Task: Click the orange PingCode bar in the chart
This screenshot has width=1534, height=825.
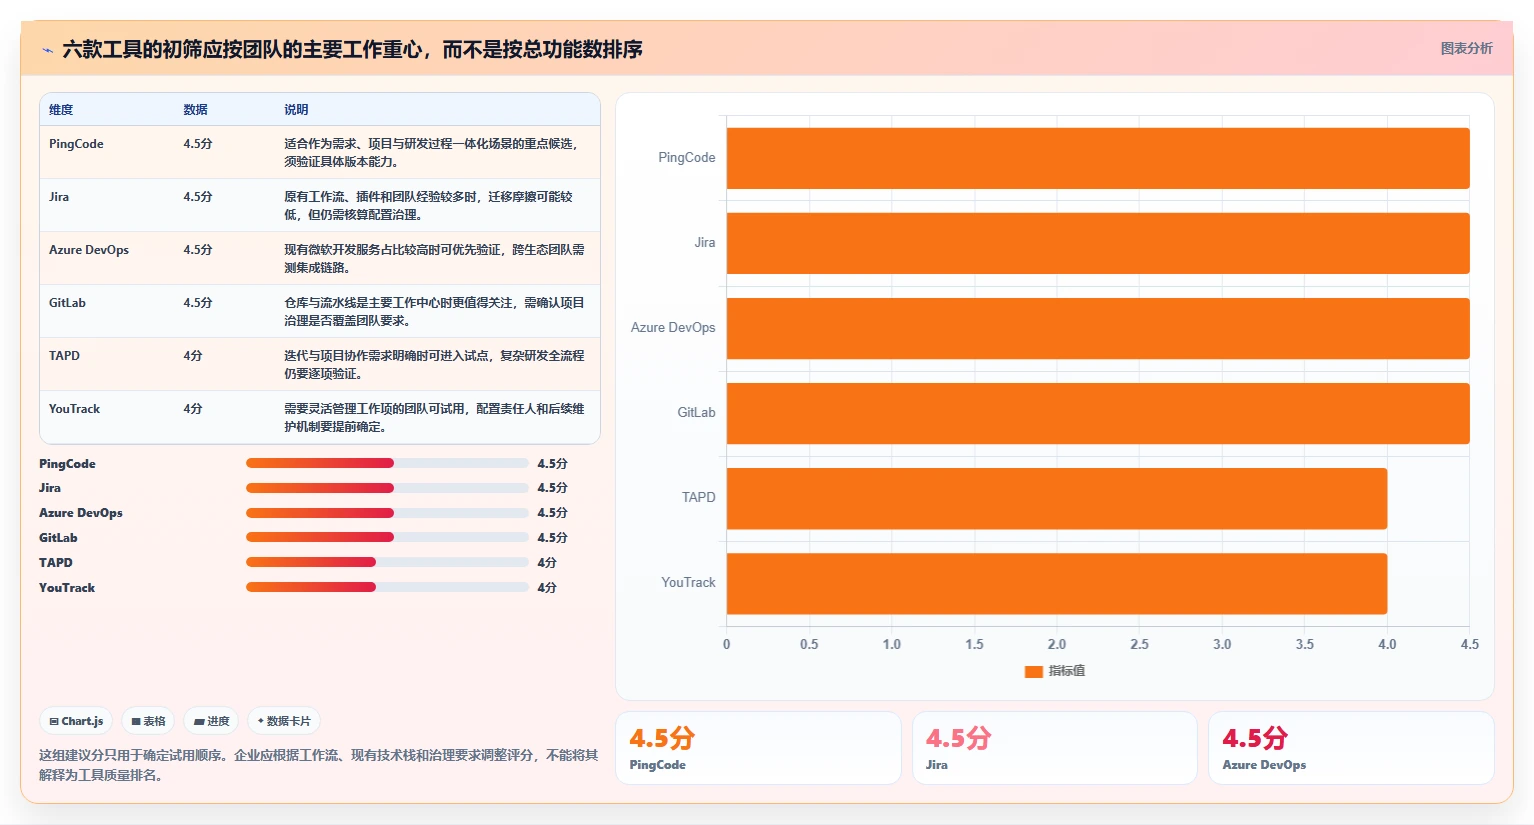Action: click(x=1098, y=158)
